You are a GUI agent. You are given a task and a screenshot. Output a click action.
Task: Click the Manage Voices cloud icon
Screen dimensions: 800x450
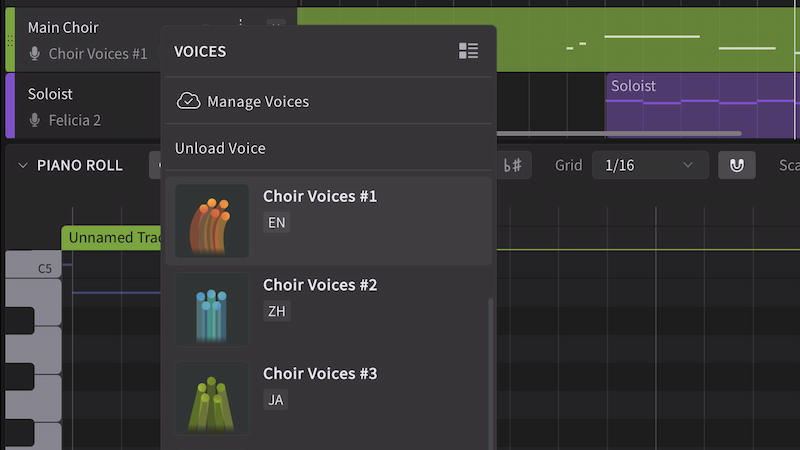coord(187,101)
